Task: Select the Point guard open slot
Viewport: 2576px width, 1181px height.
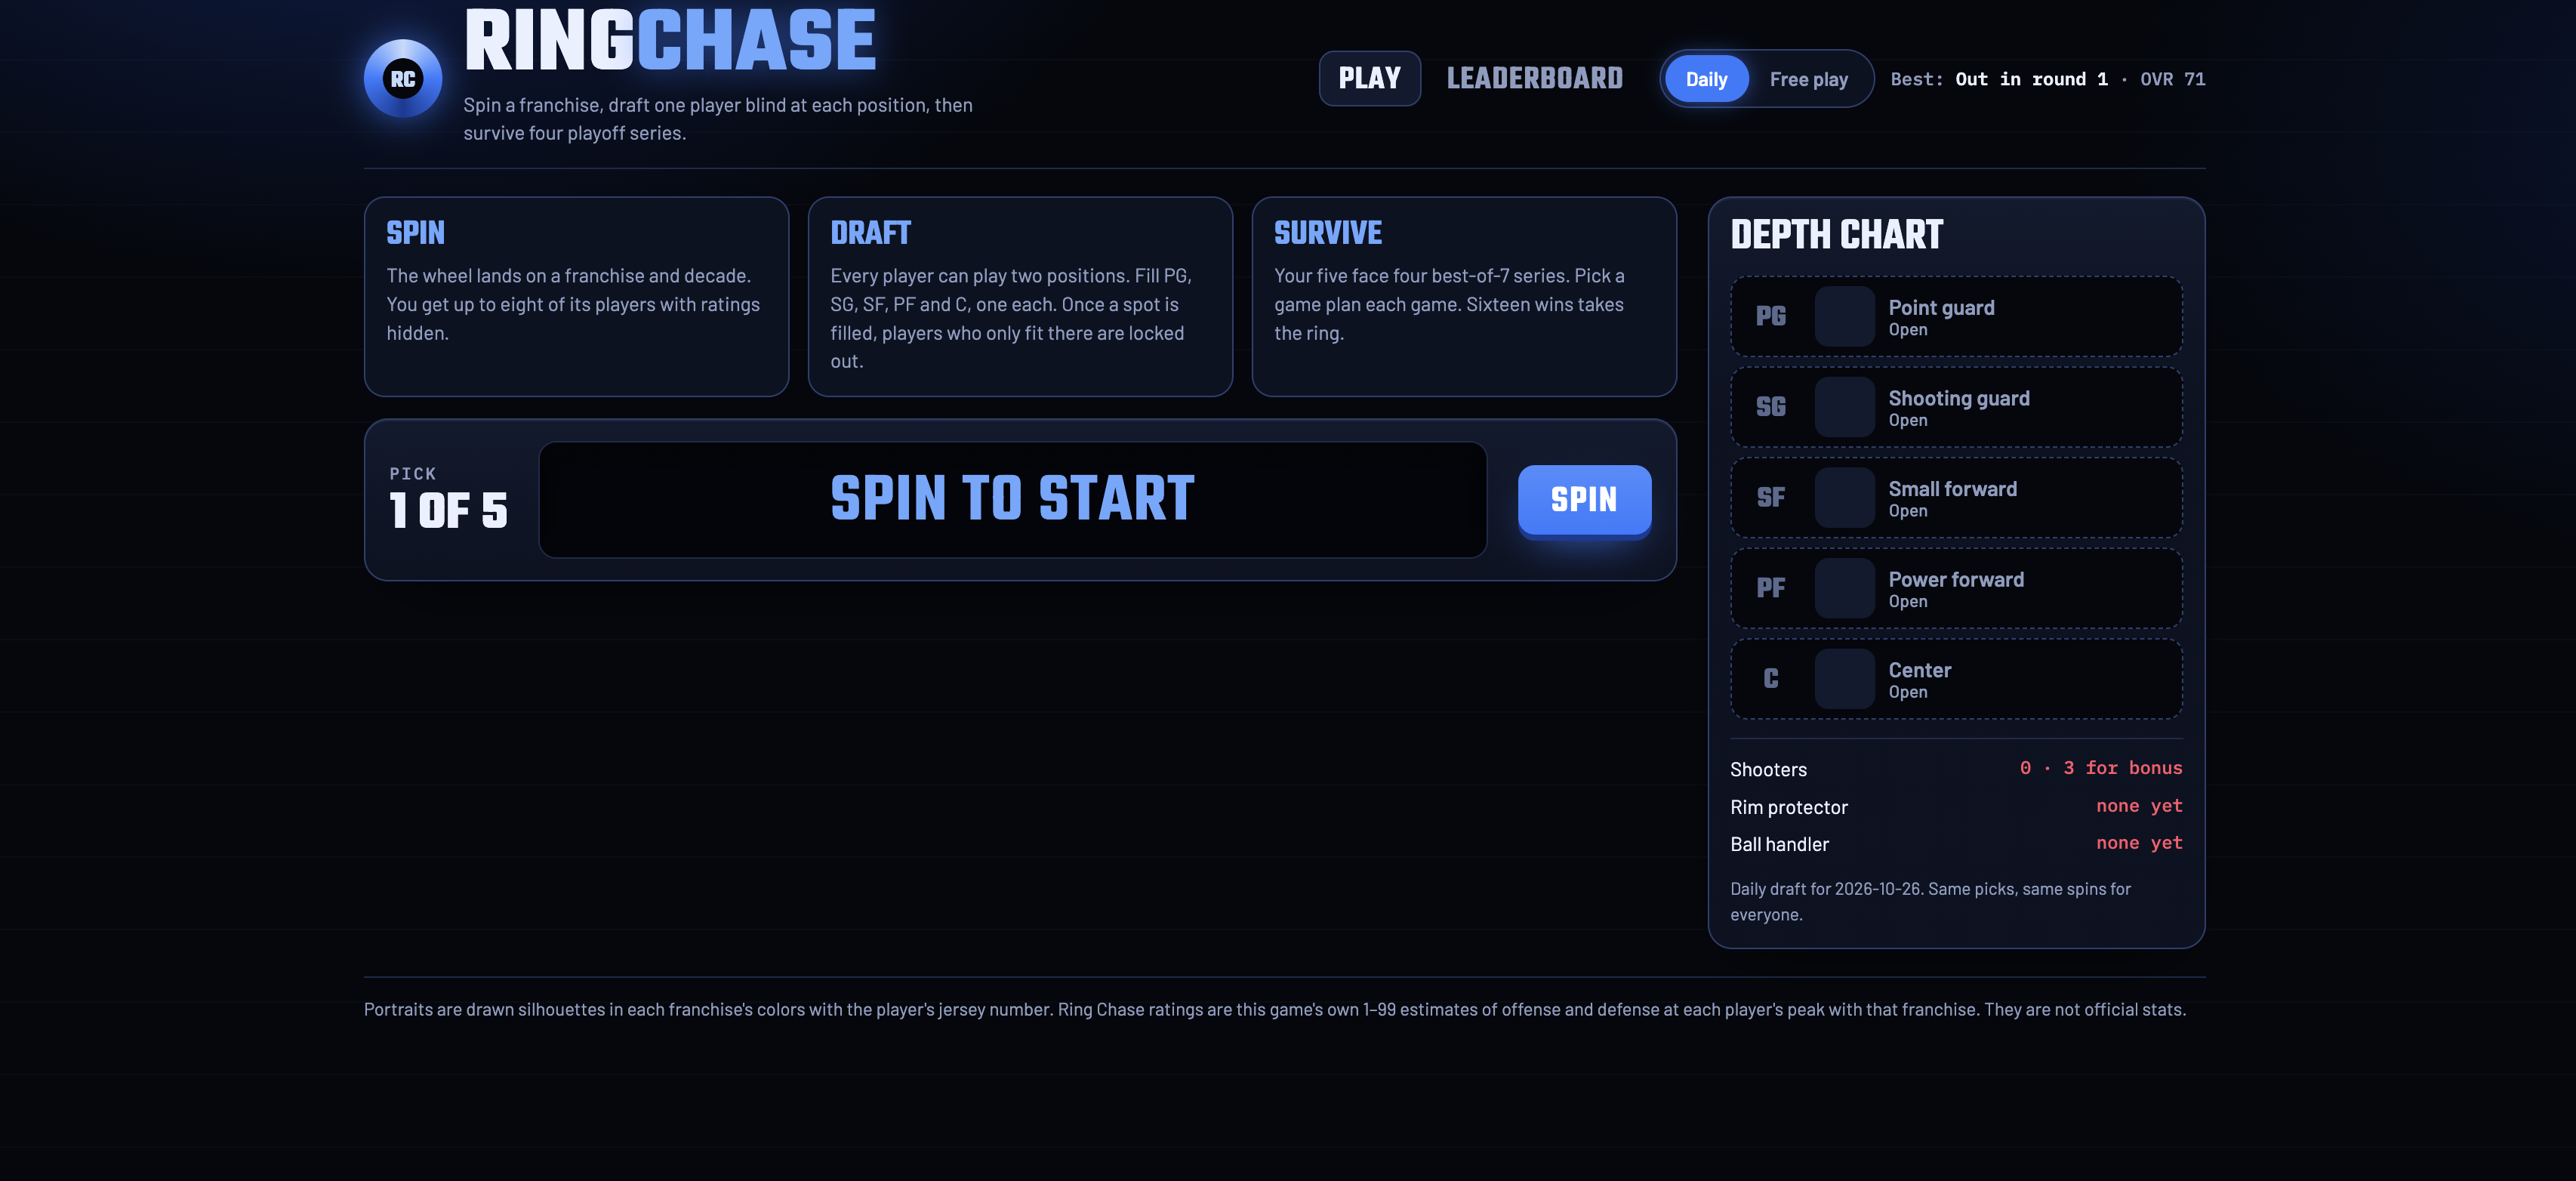Action: 1956,316
